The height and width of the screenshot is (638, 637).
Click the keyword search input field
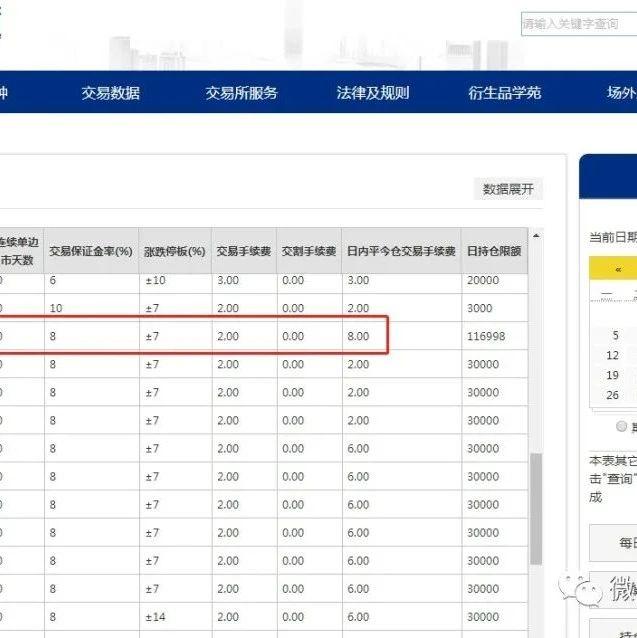click(579, 24)
